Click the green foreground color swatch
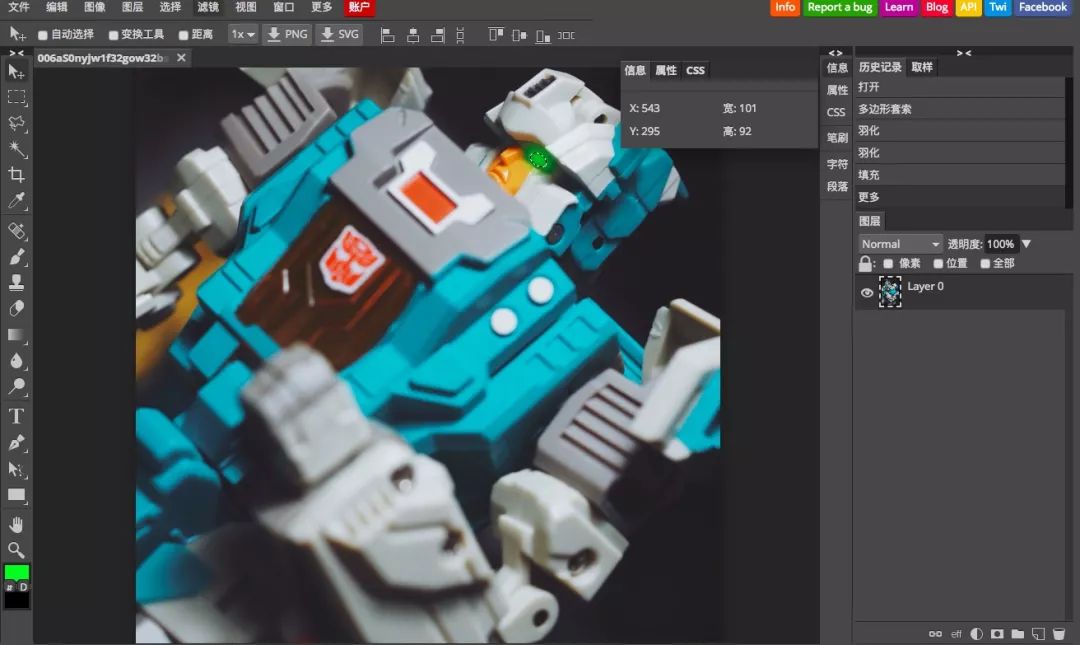 pyautogui.click(x=17, y=573)
